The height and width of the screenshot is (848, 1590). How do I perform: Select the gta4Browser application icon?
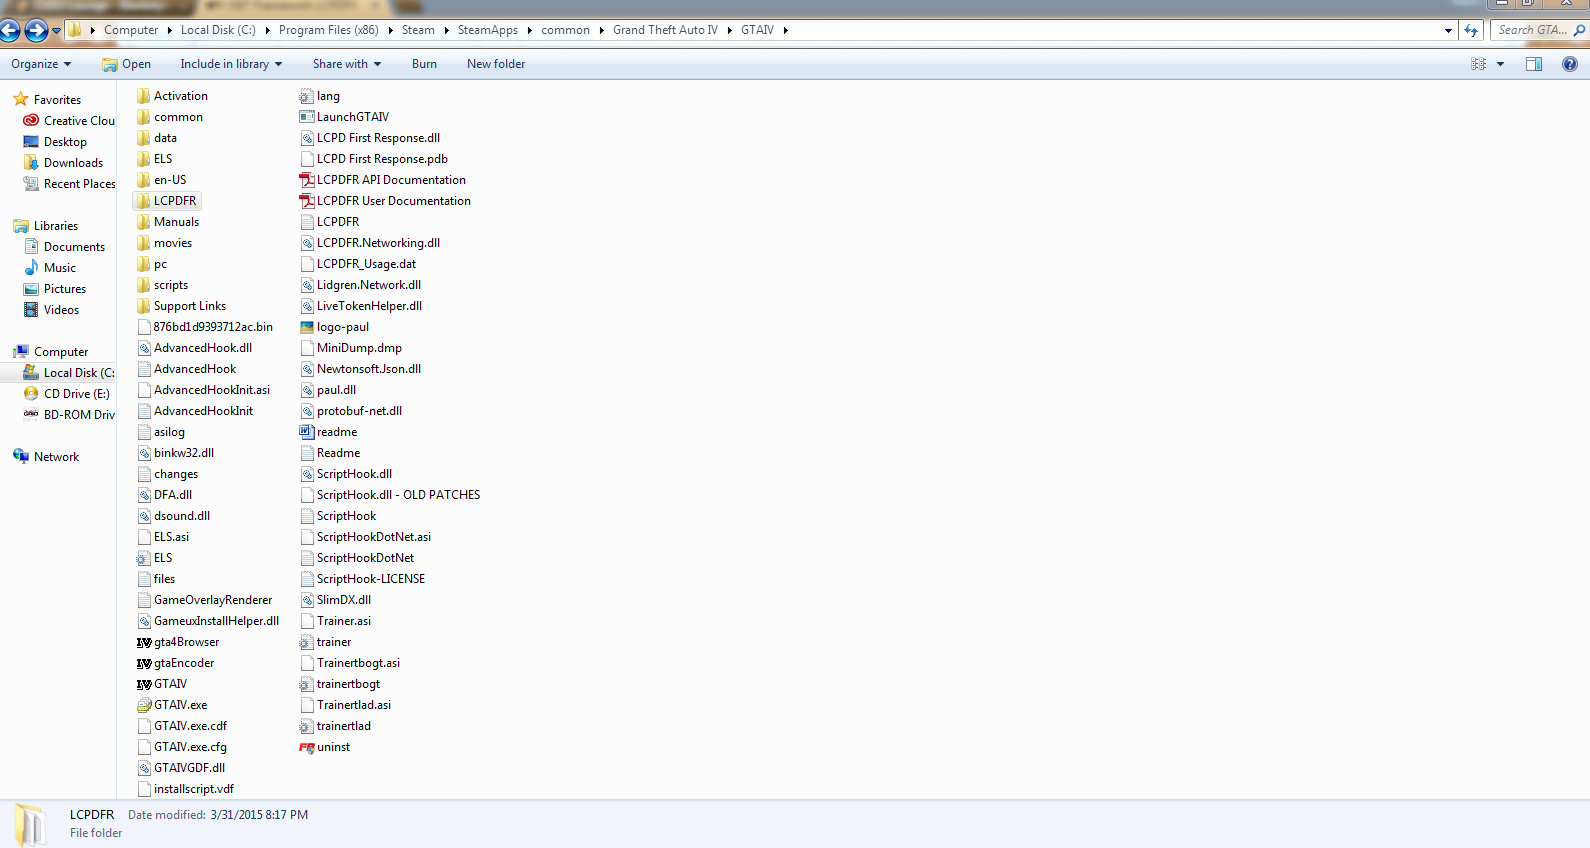(144, 642)
